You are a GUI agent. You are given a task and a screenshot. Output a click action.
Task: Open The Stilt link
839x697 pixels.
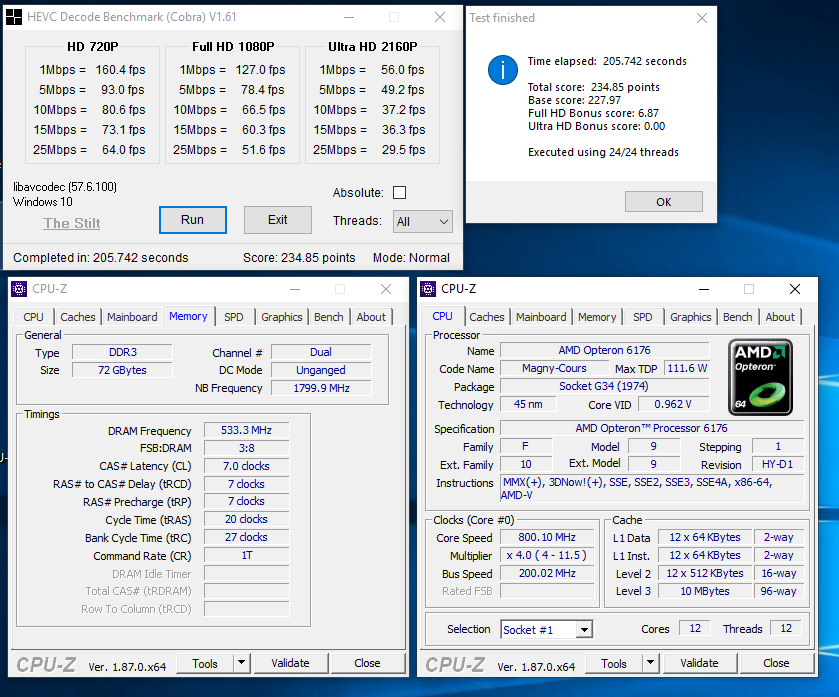[x=72, y=223]
